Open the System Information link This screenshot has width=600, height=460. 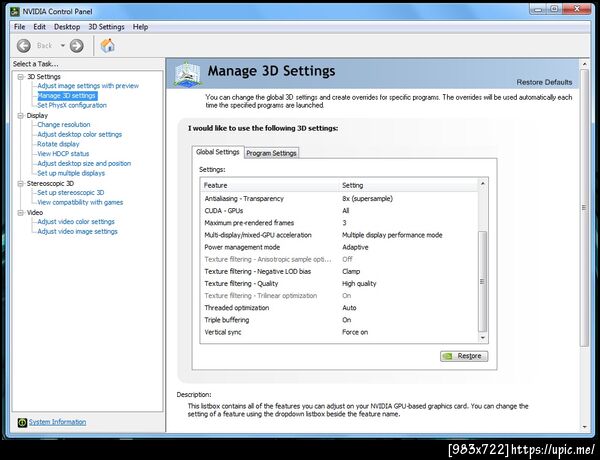(57, 422)
